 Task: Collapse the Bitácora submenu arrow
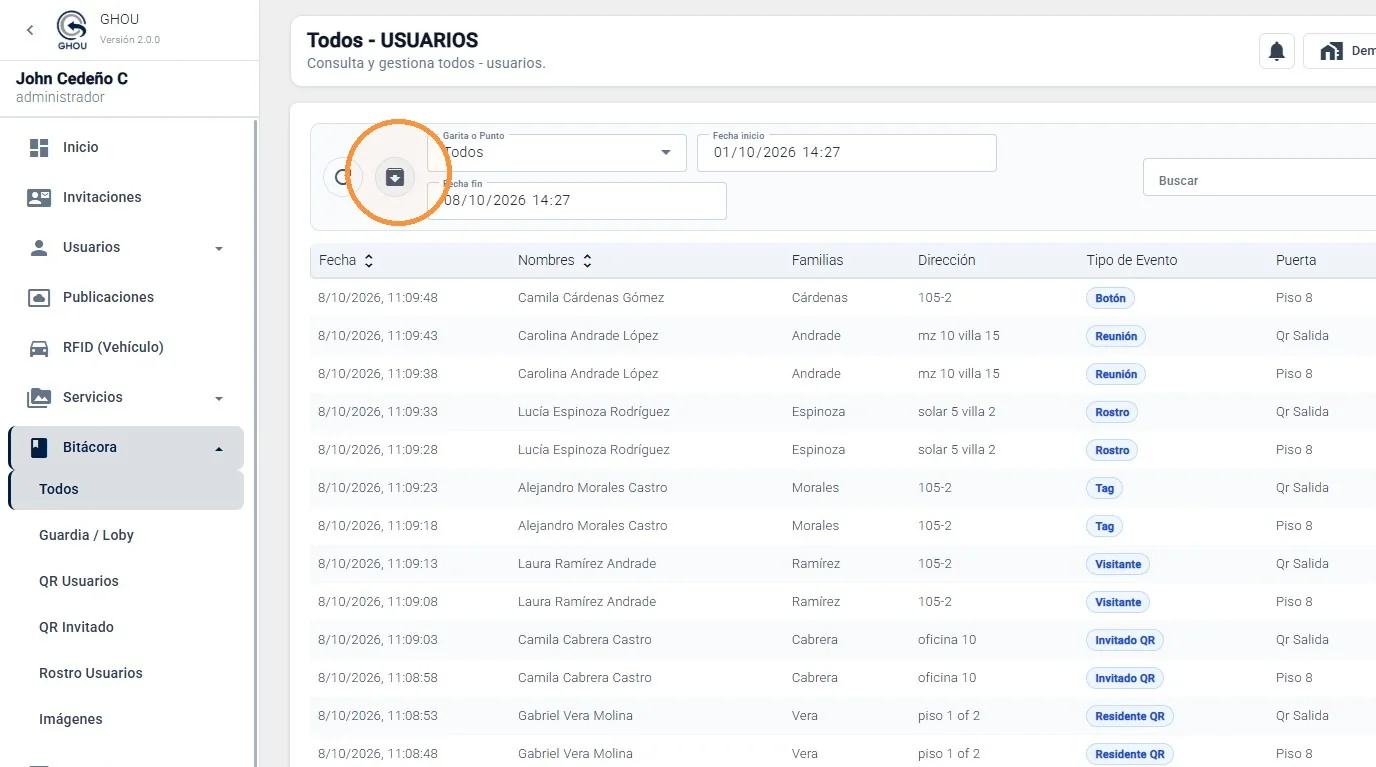pyautogui.click(x=219, y=449)
